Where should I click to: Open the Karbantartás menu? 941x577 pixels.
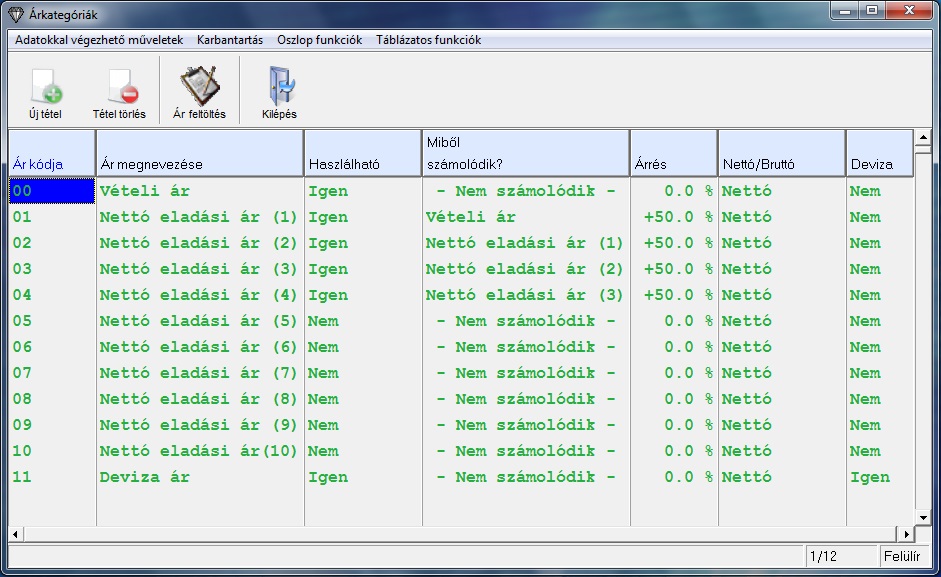(x=230, y=40)
